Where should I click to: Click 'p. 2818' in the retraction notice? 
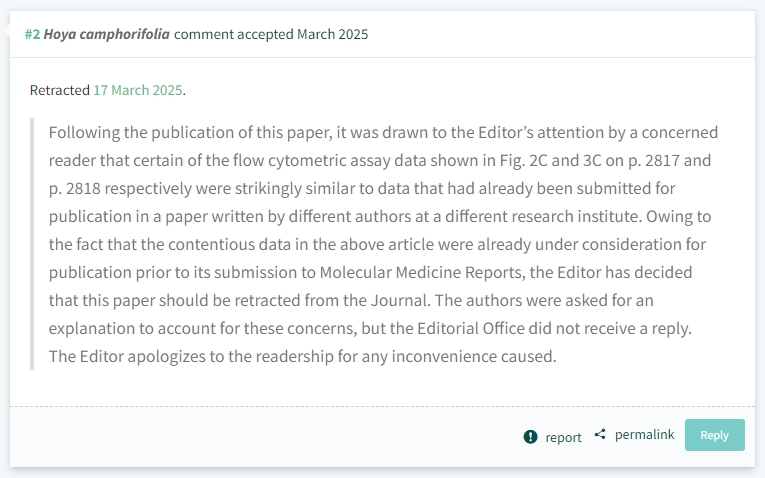pyautogui.click(x=75, y=188)
